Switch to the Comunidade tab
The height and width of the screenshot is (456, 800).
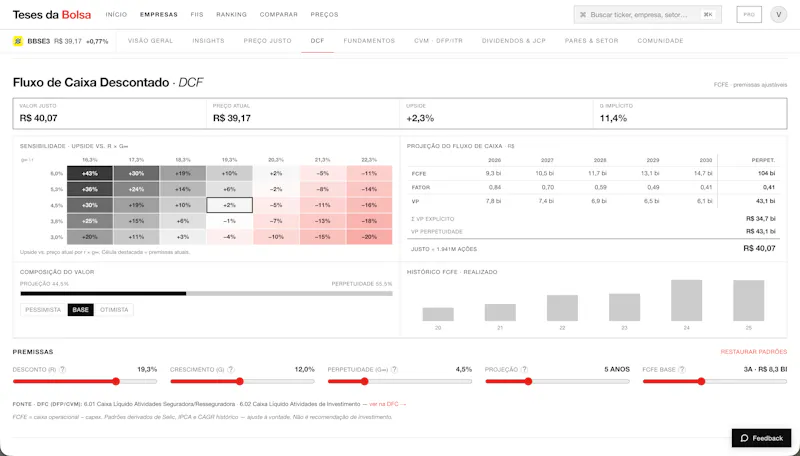coord(660,41)
